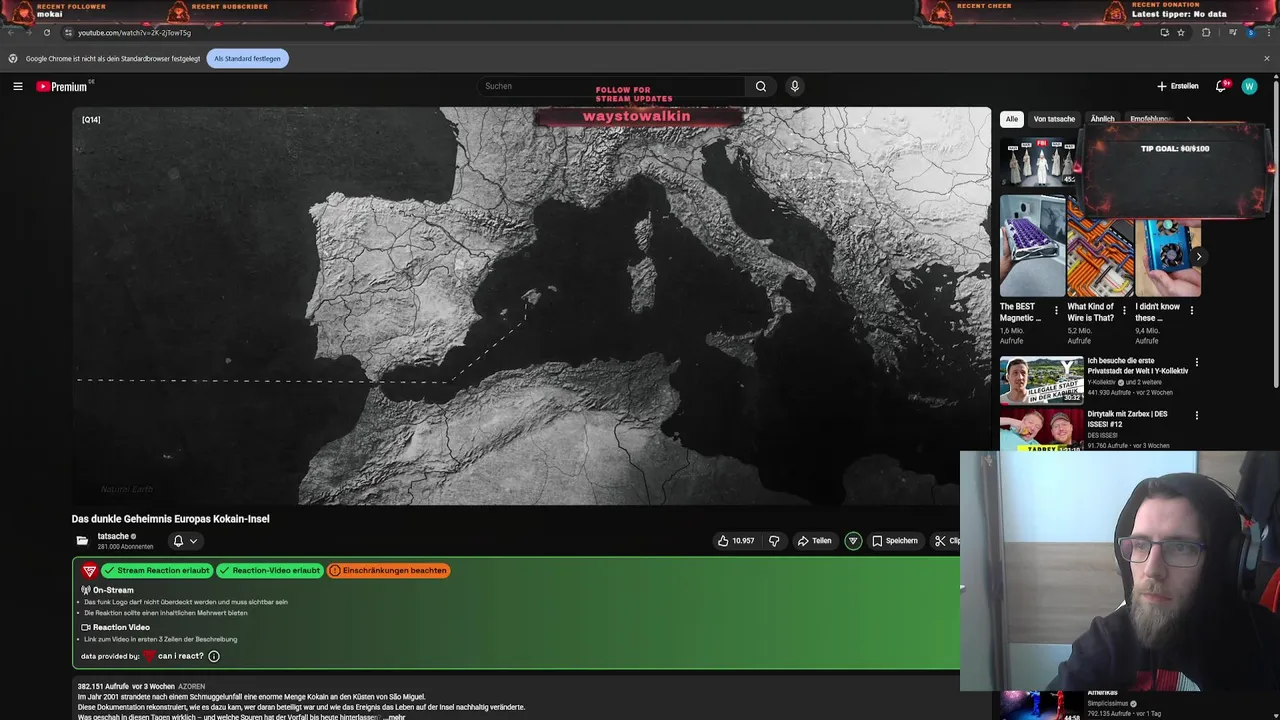Start voice search with microphone icon
Image resolution: width=1280 pixels, height=720 pixels.
tap(795, 86)
